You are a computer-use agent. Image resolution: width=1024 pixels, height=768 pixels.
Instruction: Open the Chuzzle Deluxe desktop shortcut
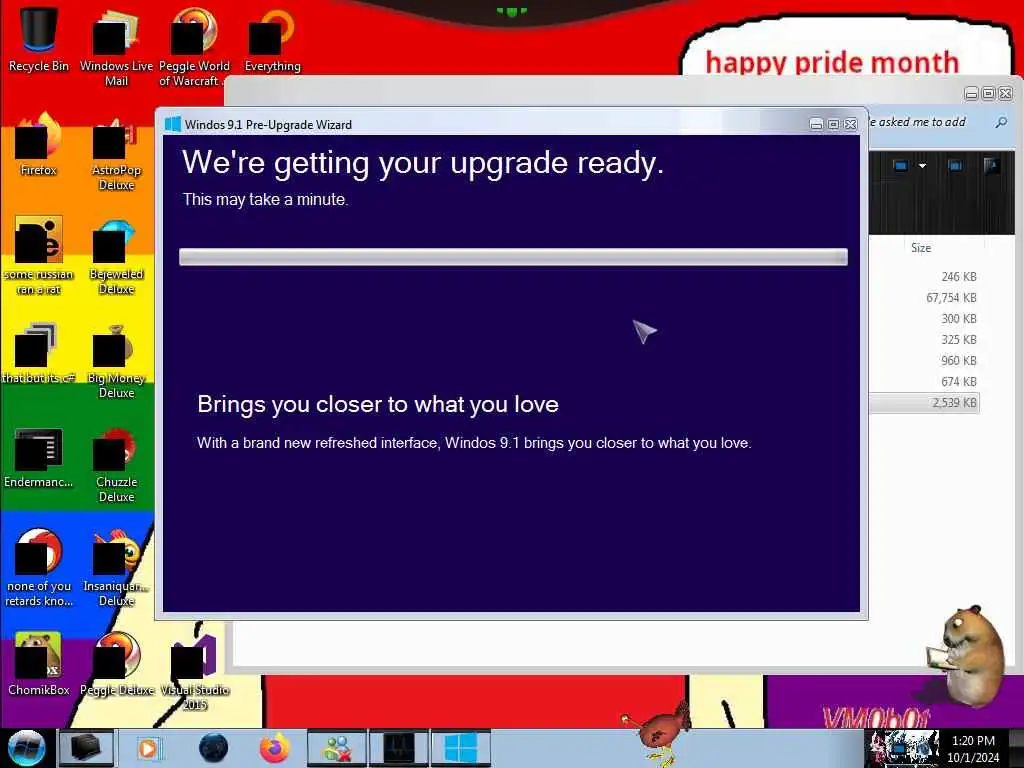[x=116, y=464]
